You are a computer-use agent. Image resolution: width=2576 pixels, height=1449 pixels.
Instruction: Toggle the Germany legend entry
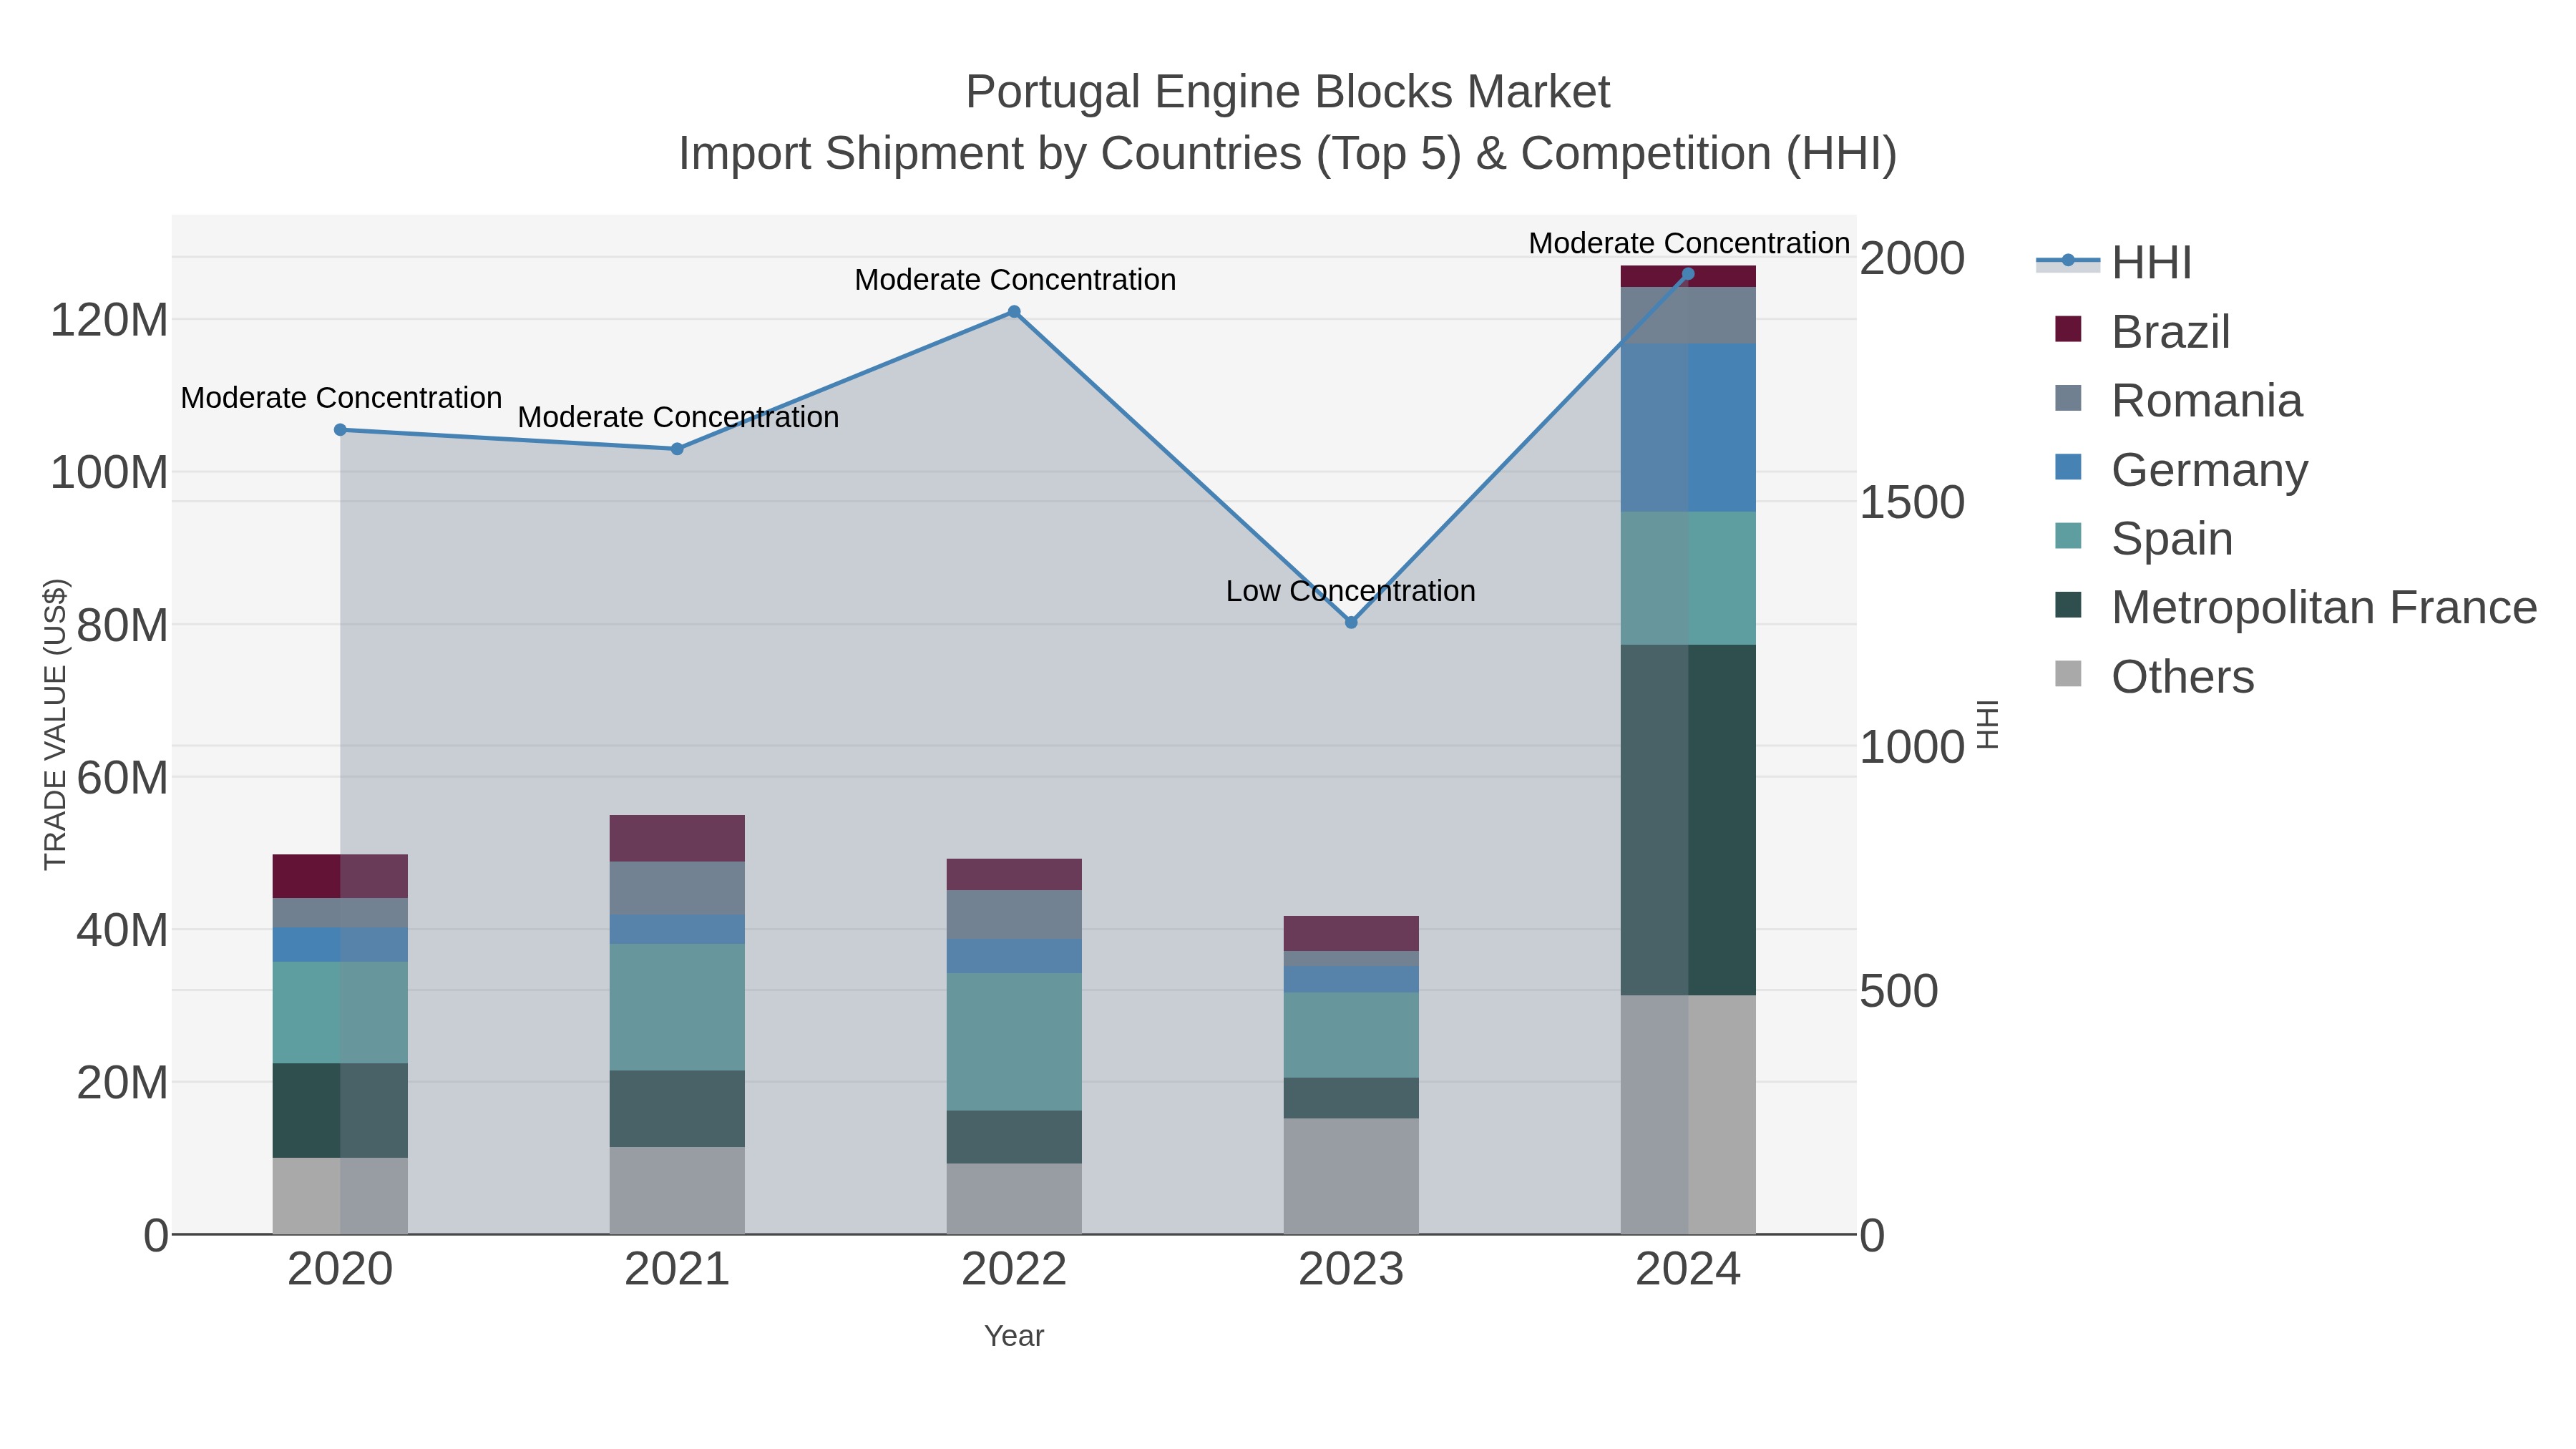point(2180,469)
